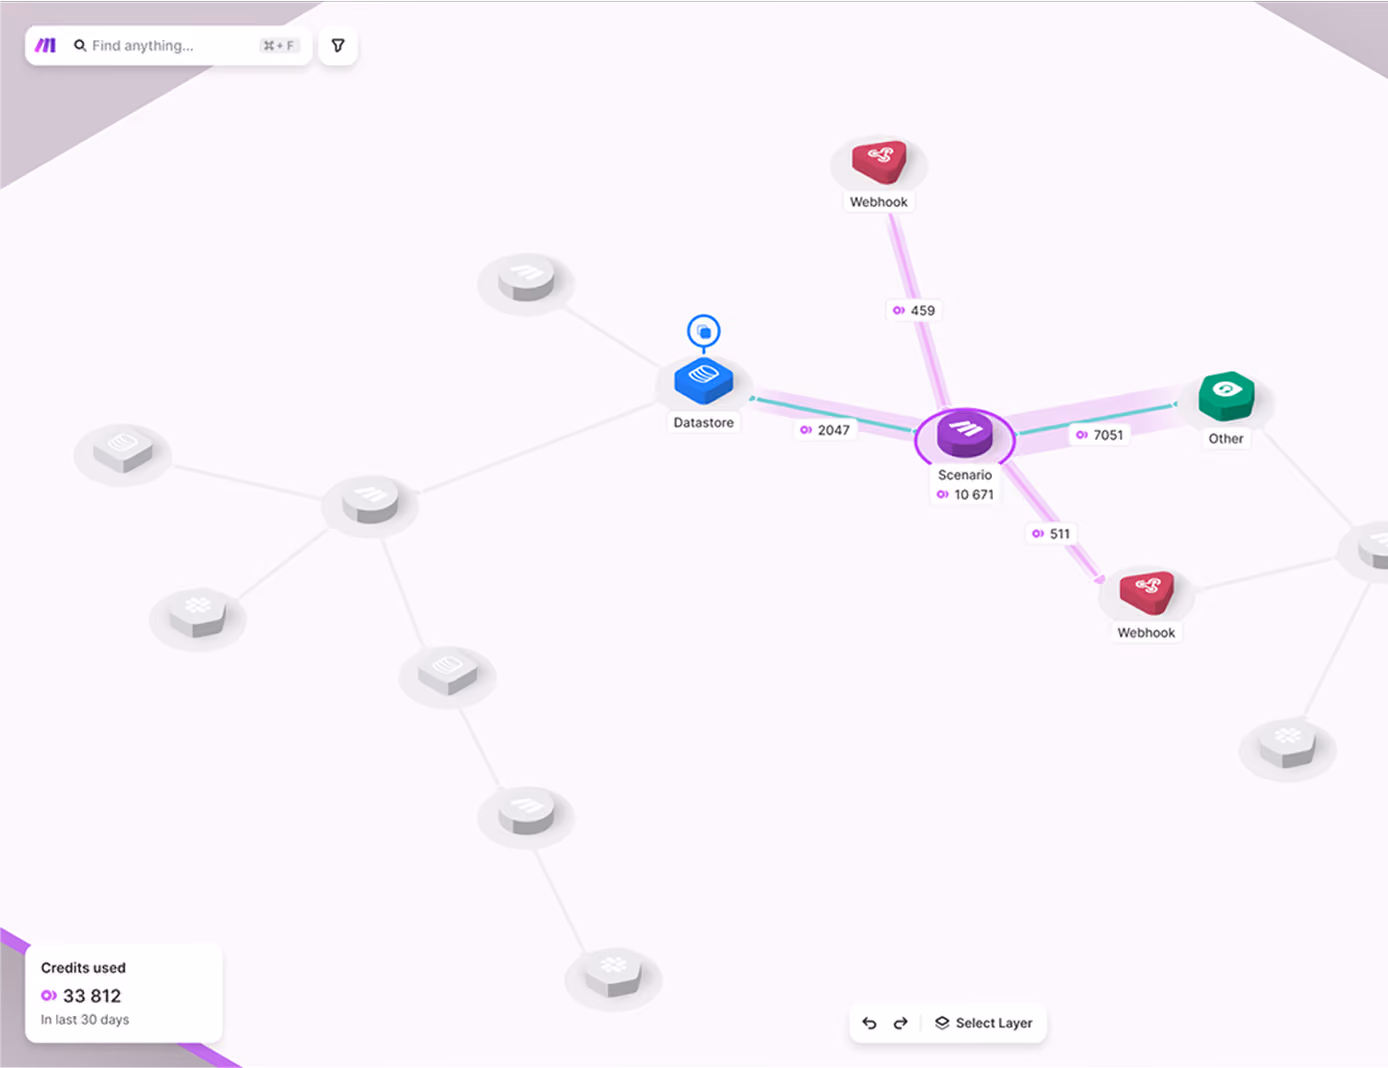Select the greyed scenario node above-left of Datastore
The width and height of the screenshot is (1388, 1068).
(526, 278)
